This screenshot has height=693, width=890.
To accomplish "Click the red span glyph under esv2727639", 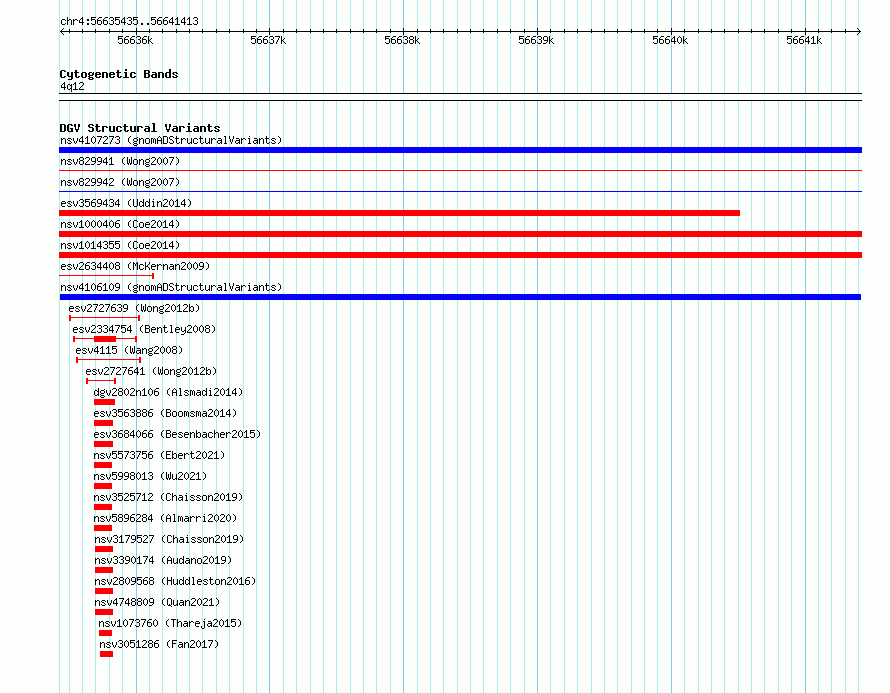I will (104, 318).
